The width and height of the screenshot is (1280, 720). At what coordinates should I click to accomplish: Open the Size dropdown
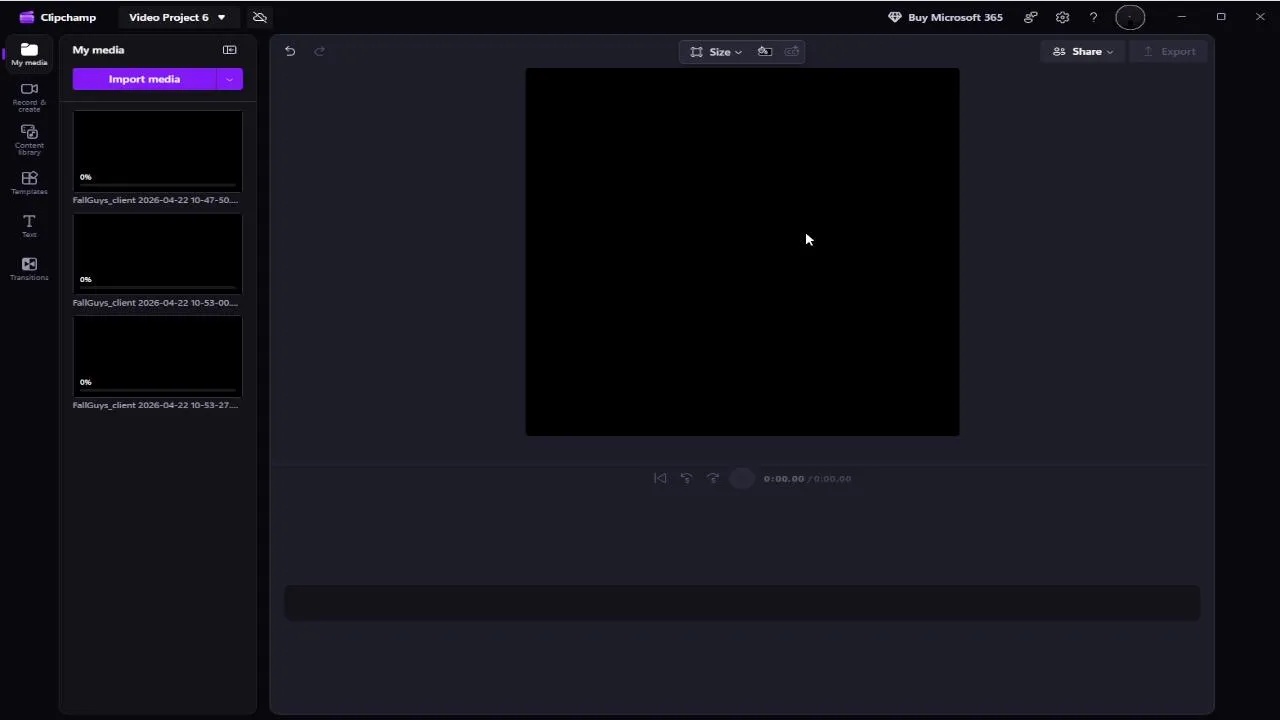coord(716,52)
